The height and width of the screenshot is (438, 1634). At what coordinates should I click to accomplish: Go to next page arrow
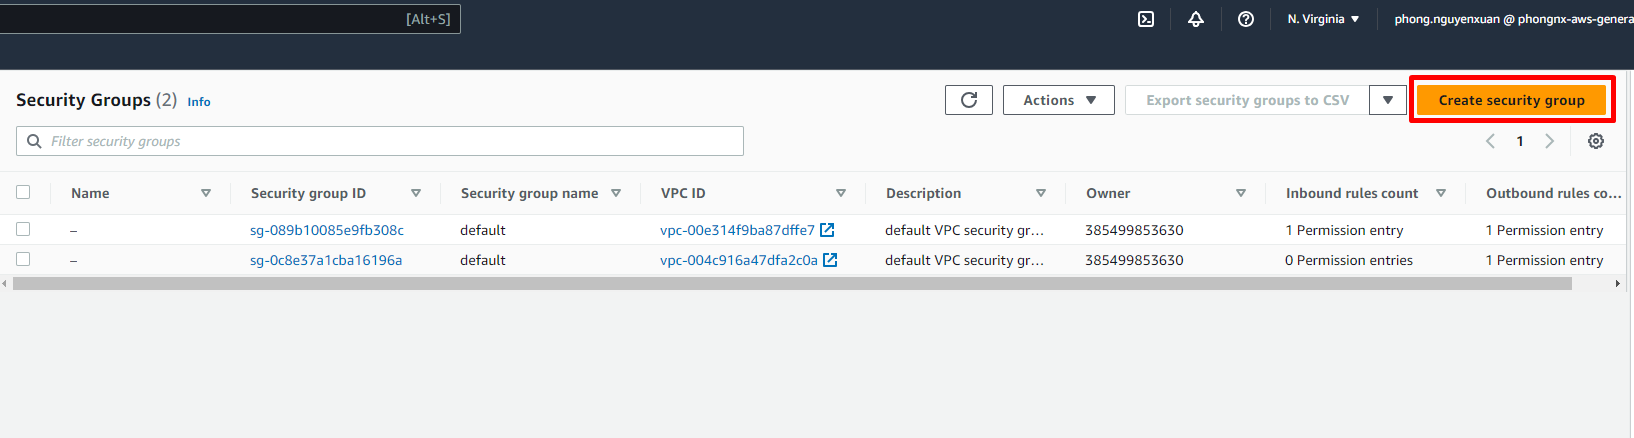click(x=1550, y=141)
